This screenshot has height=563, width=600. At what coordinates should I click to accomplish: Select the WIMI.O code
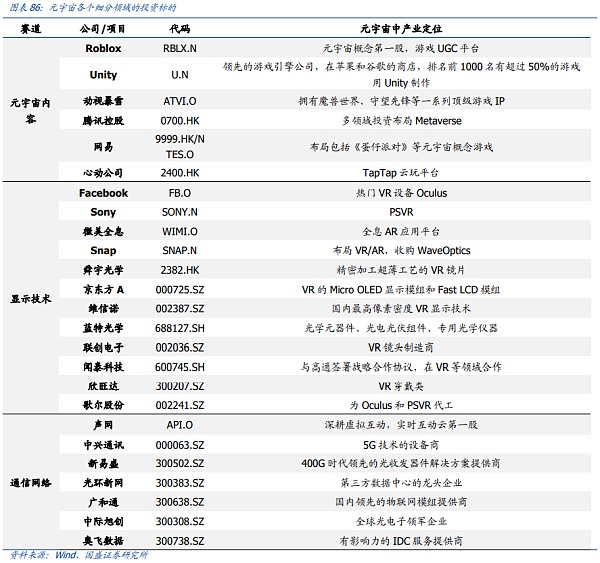pos(180,232)
